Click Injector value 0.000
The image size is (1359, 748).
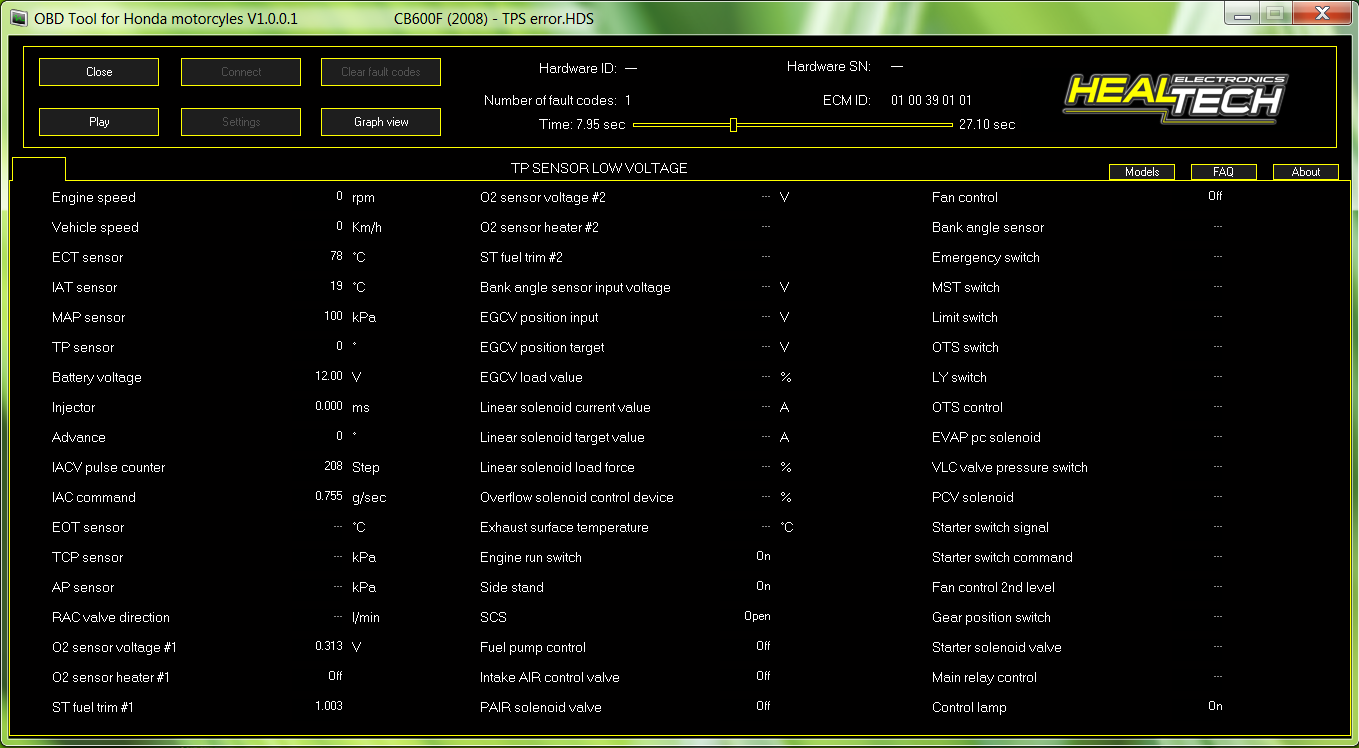tap(329, 406)
